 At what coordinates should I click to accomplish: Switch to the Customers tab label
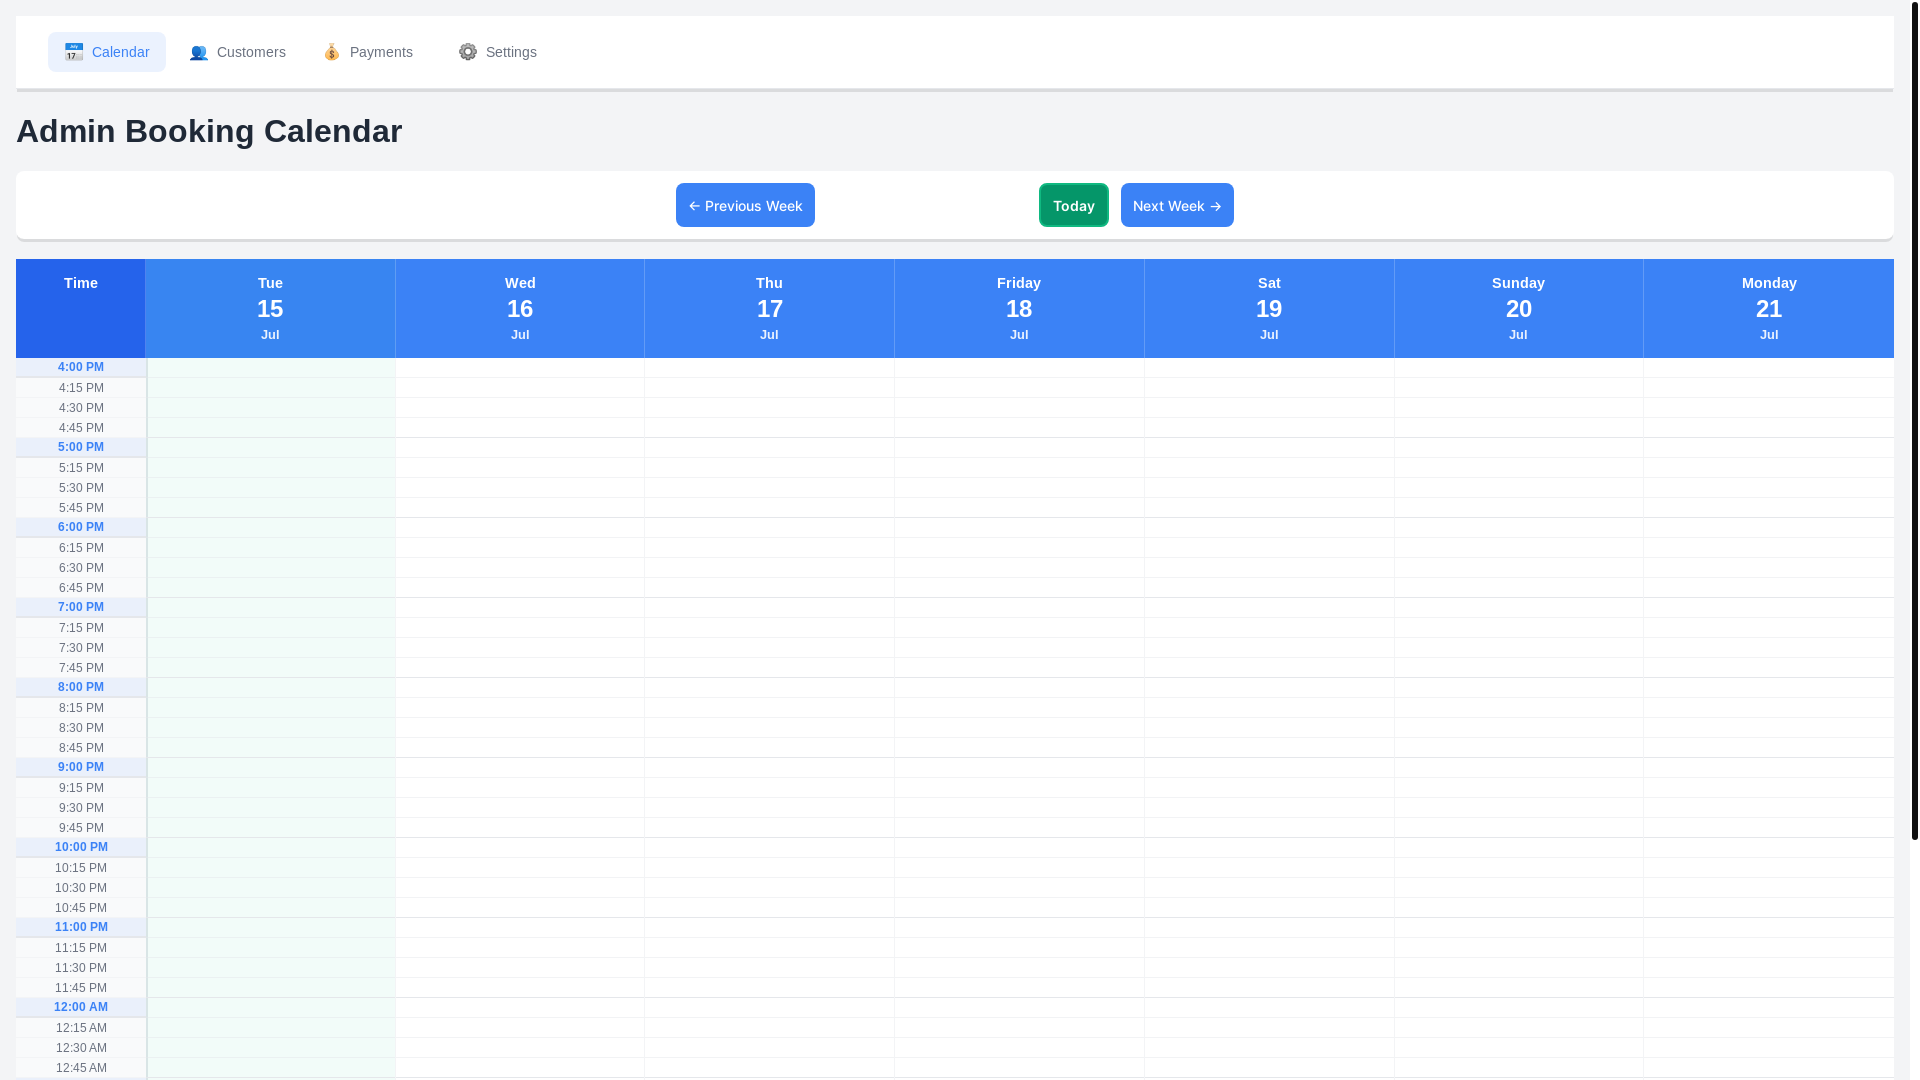click(251, 52)
